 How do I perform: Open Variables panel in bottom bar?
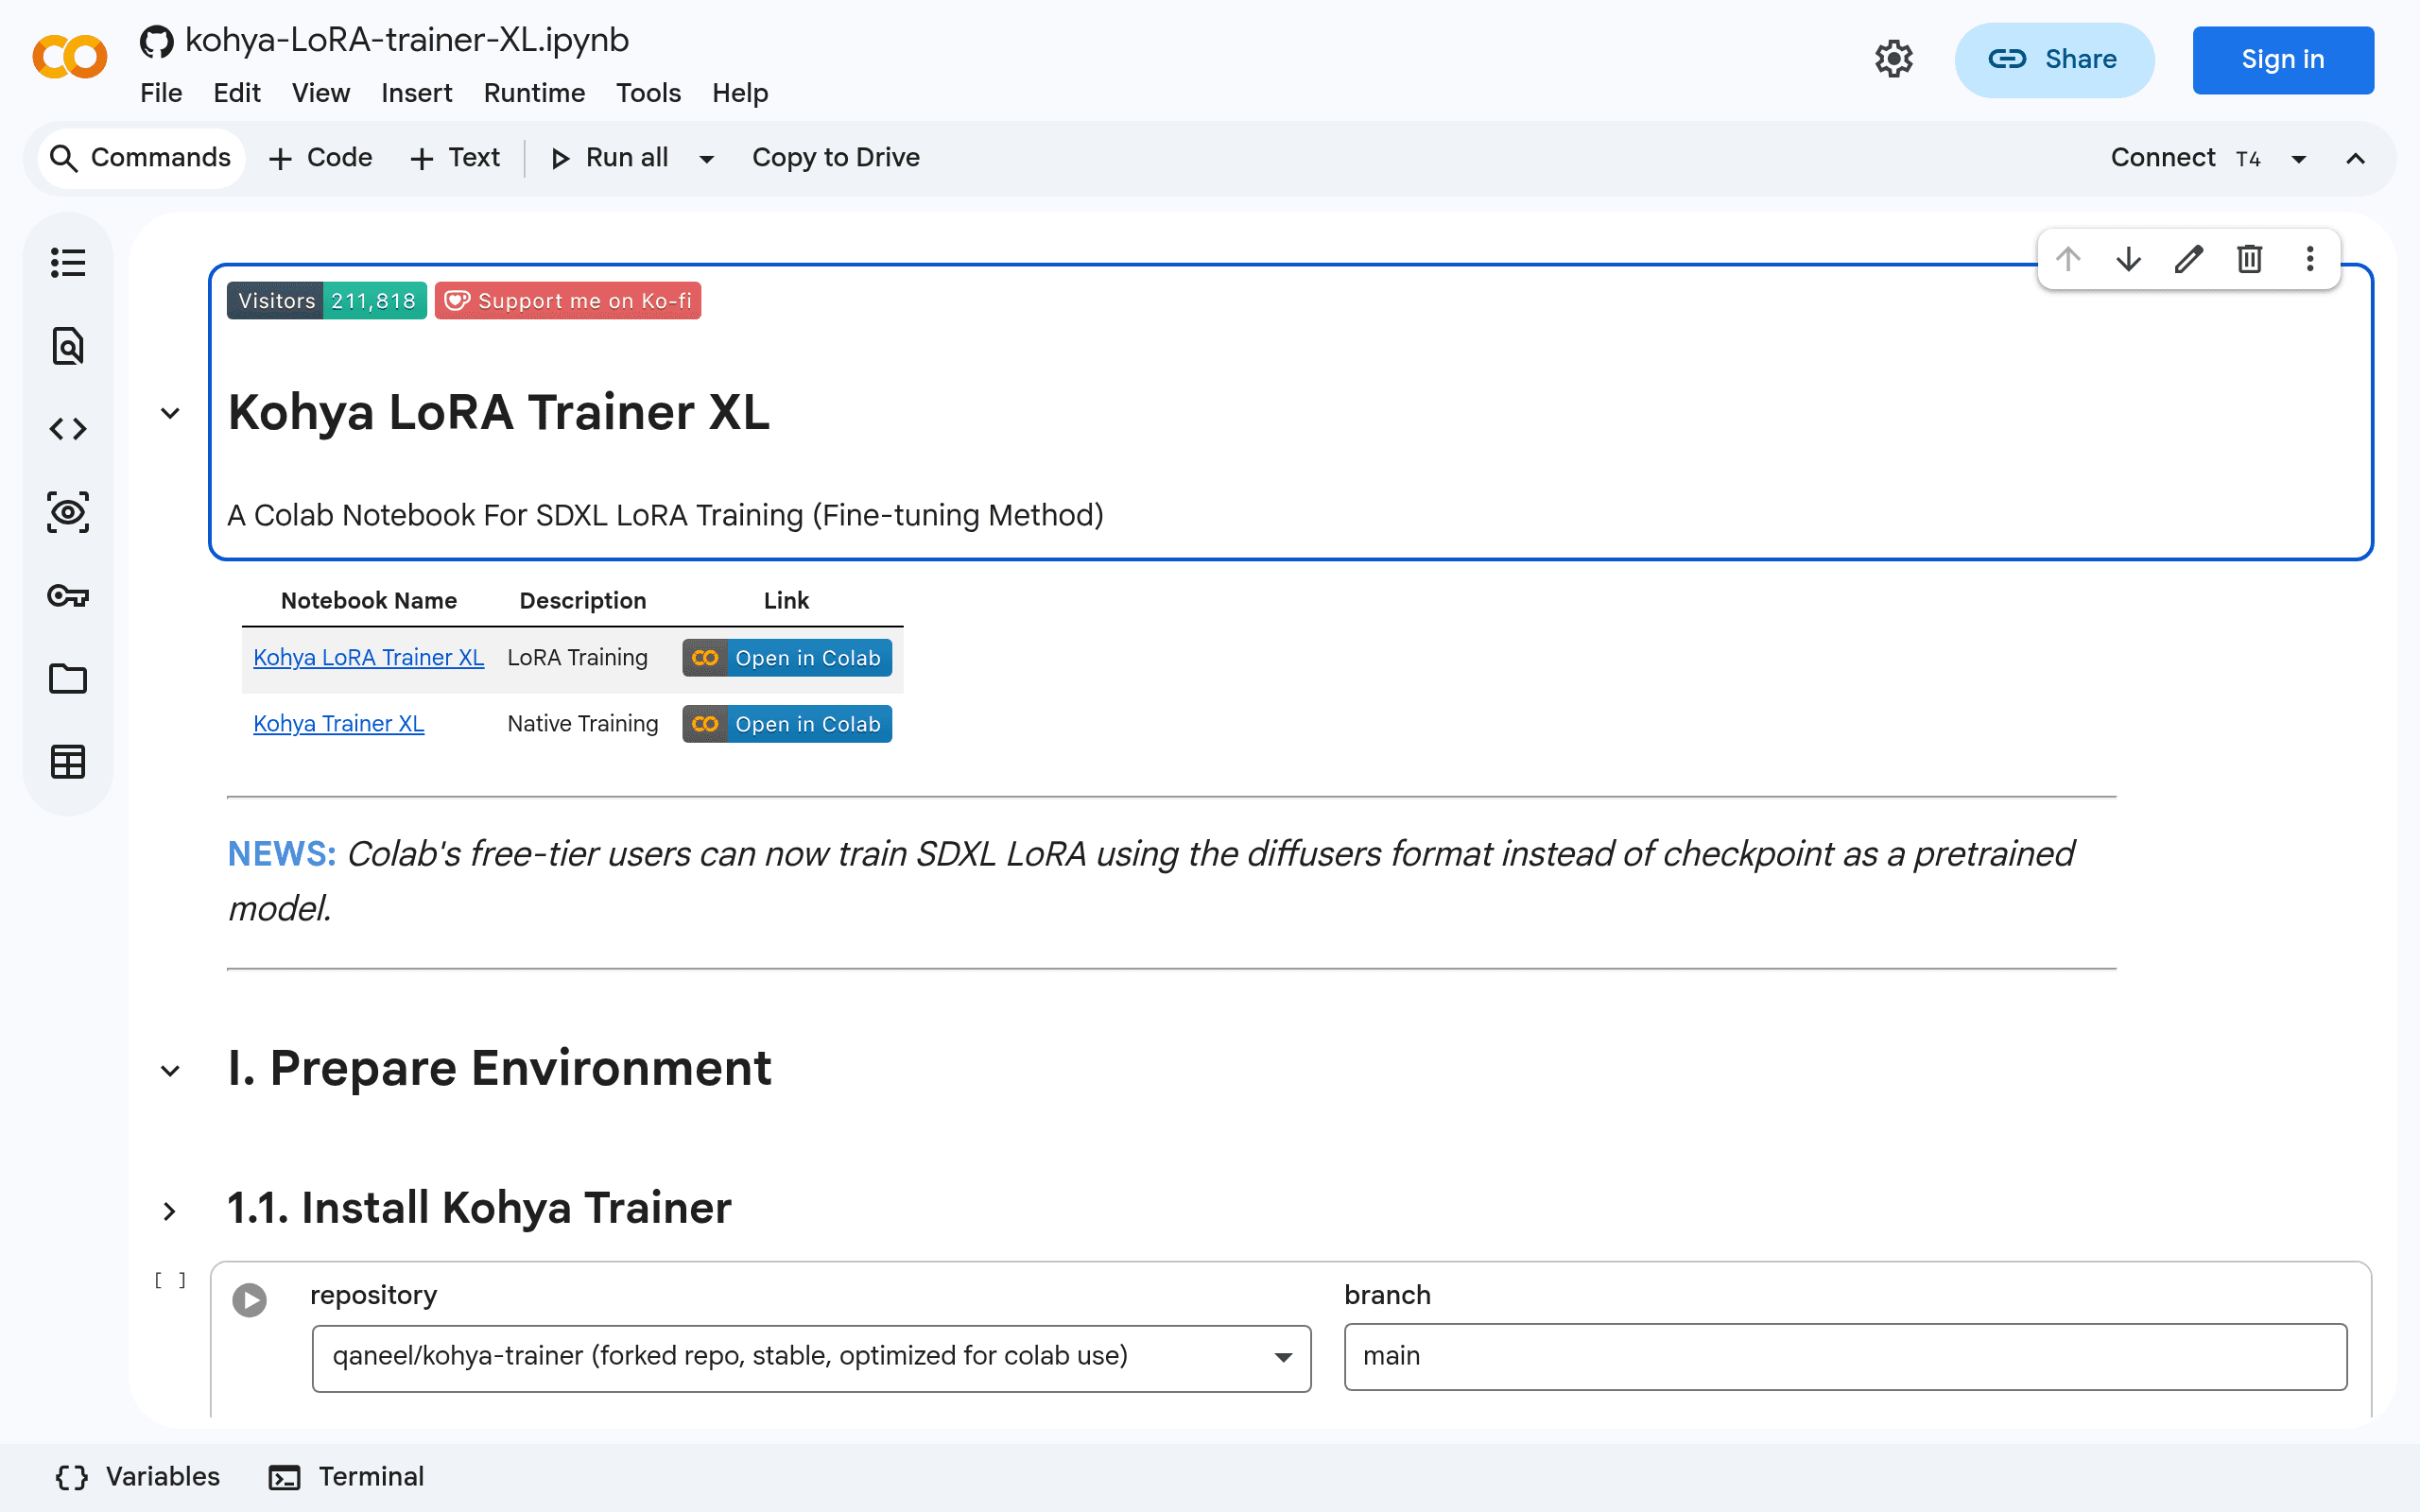[137, 1477]
